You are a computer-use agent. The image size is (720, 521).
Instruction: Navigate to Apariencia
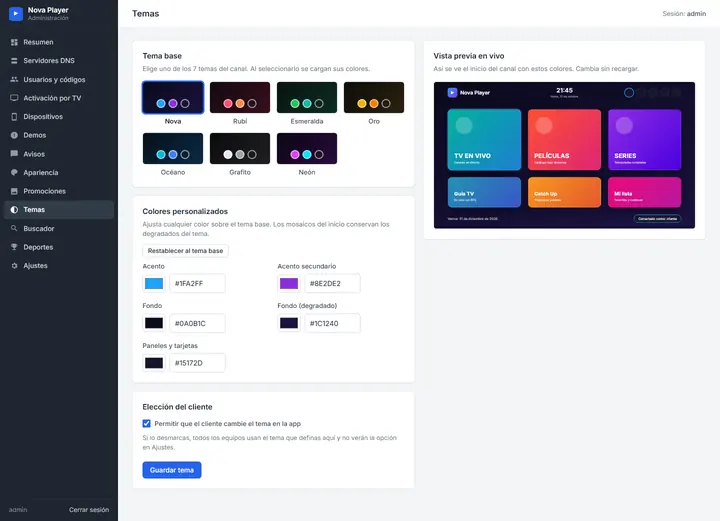click(x=59, y=173)
